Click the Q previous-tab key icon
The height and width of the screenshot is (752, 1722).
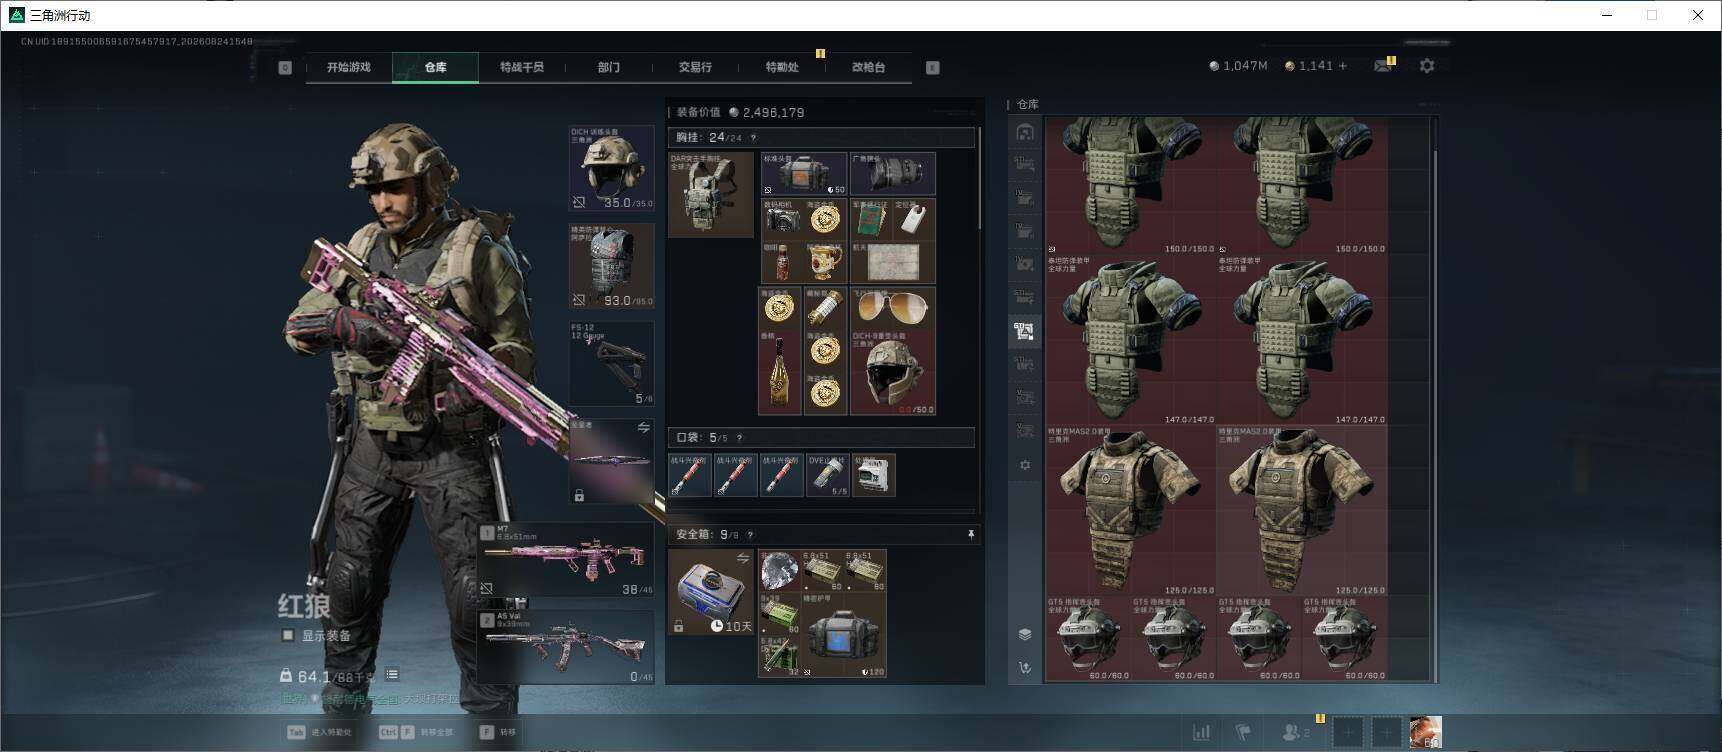pos(285,67)
